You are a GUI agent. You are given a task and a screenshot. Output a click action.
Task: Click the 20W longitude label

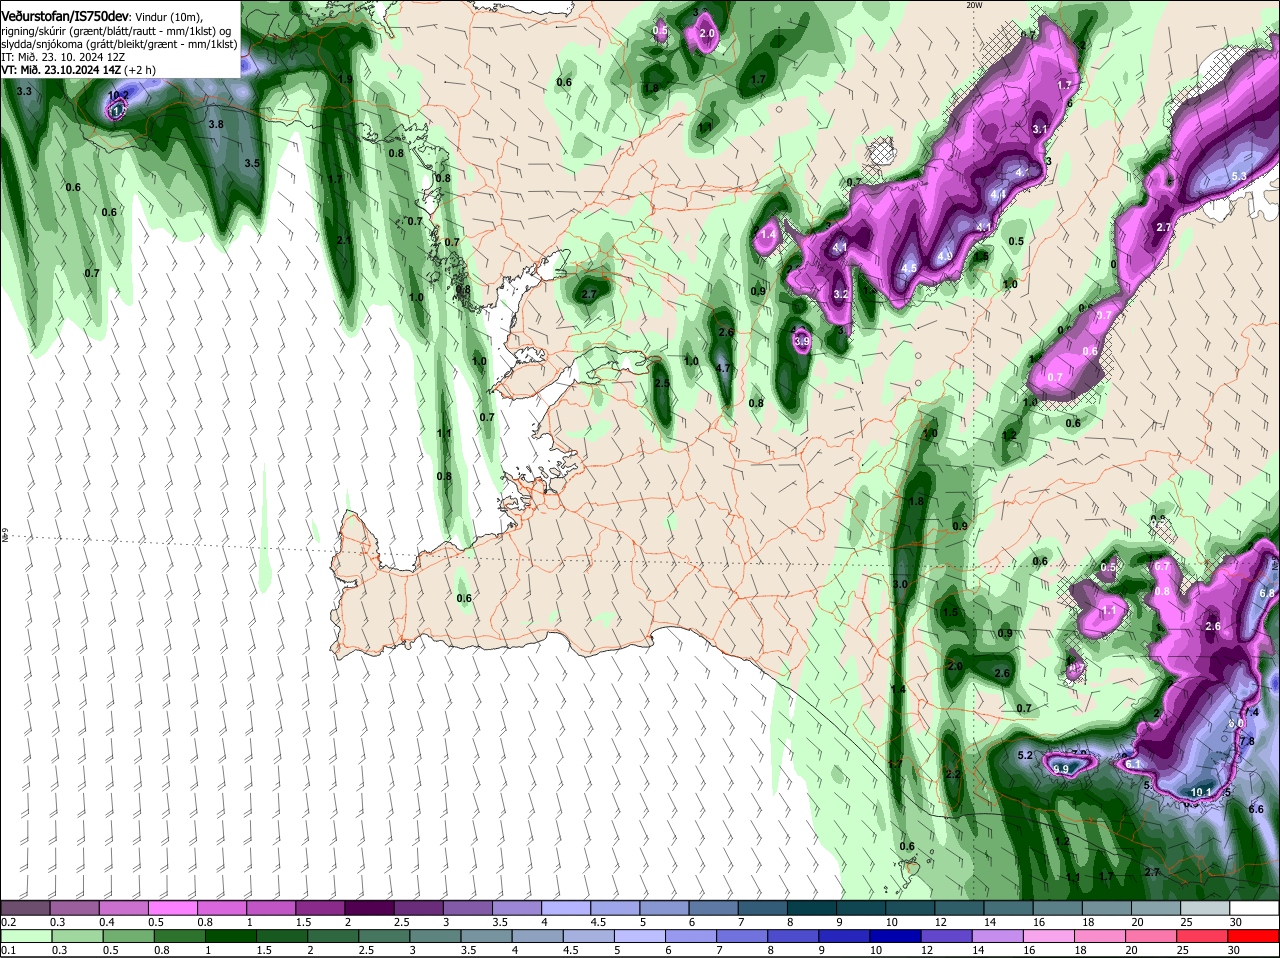click(x=975, y=5)
